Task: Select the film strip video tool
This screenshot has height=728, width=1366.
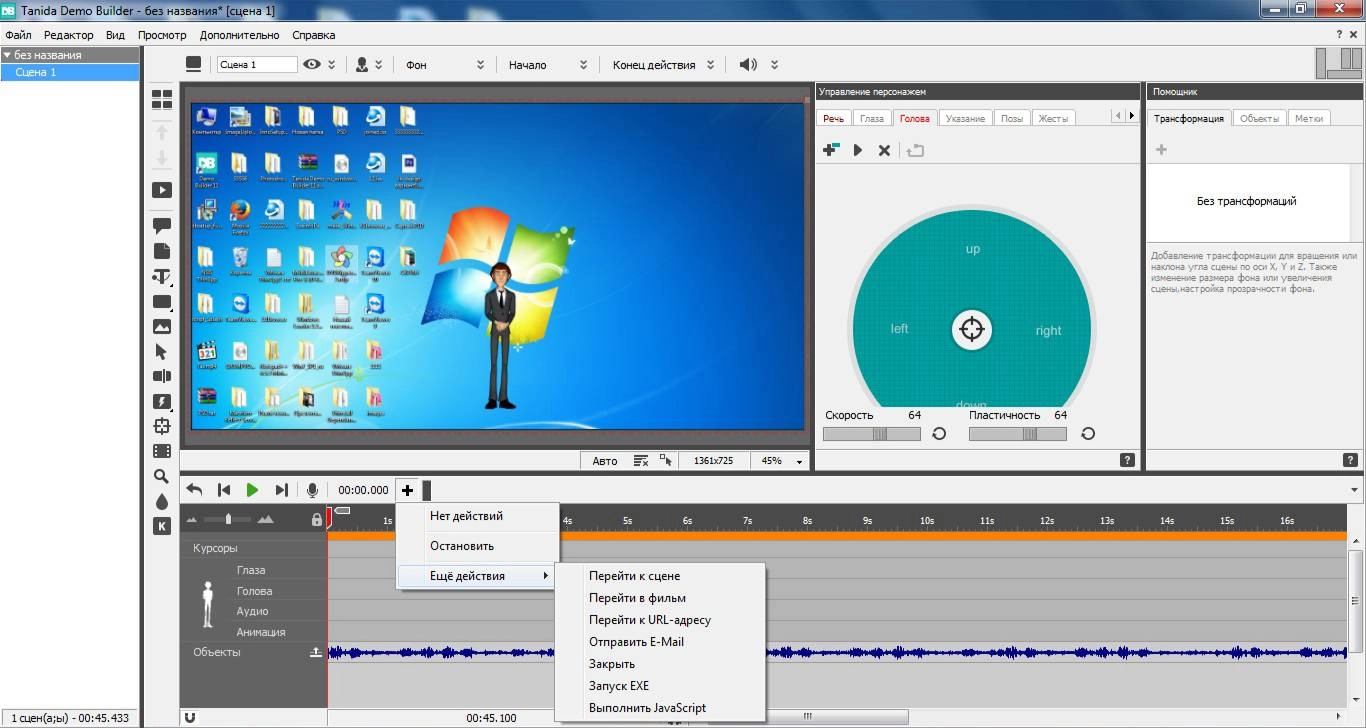Action: pyautogui.click(x=161, y=452)
